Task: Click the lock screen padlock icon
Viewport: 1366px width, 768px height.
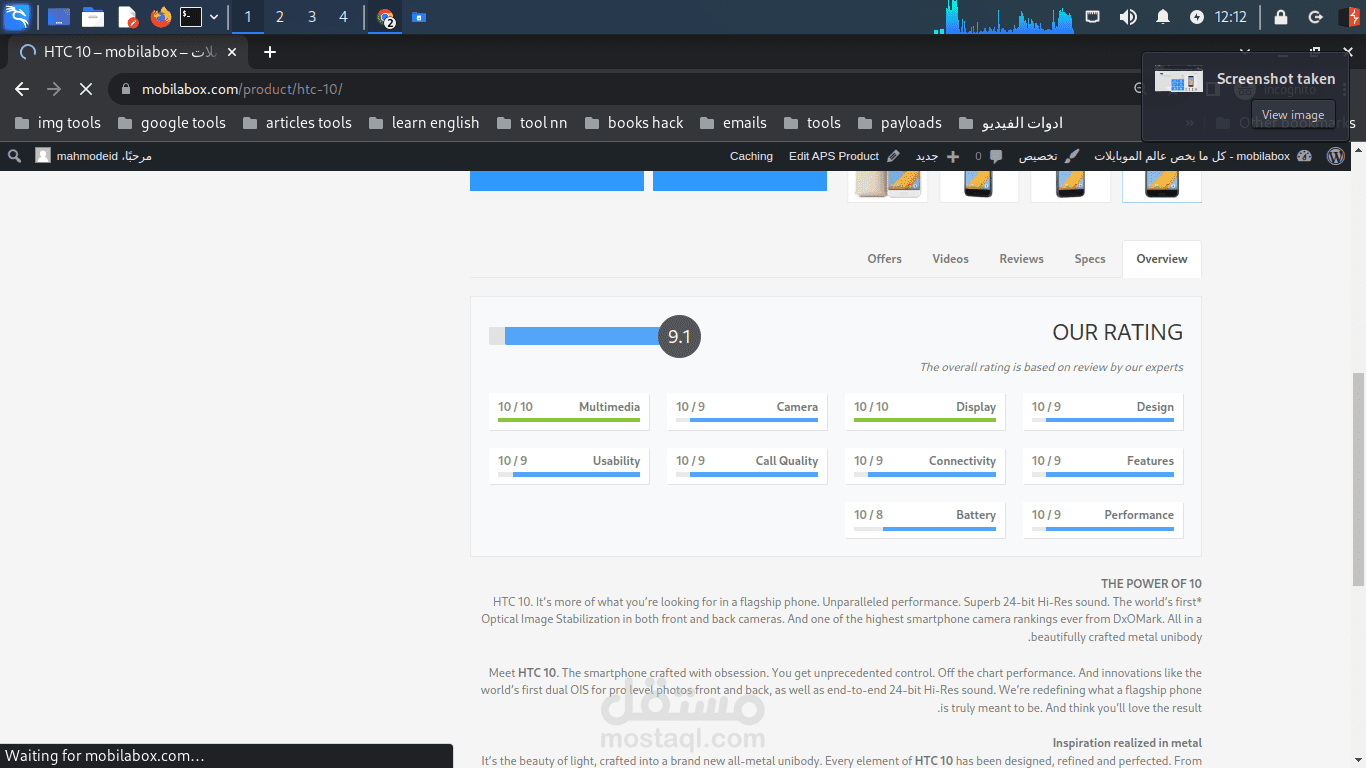Action: [x=1281, y=17]
